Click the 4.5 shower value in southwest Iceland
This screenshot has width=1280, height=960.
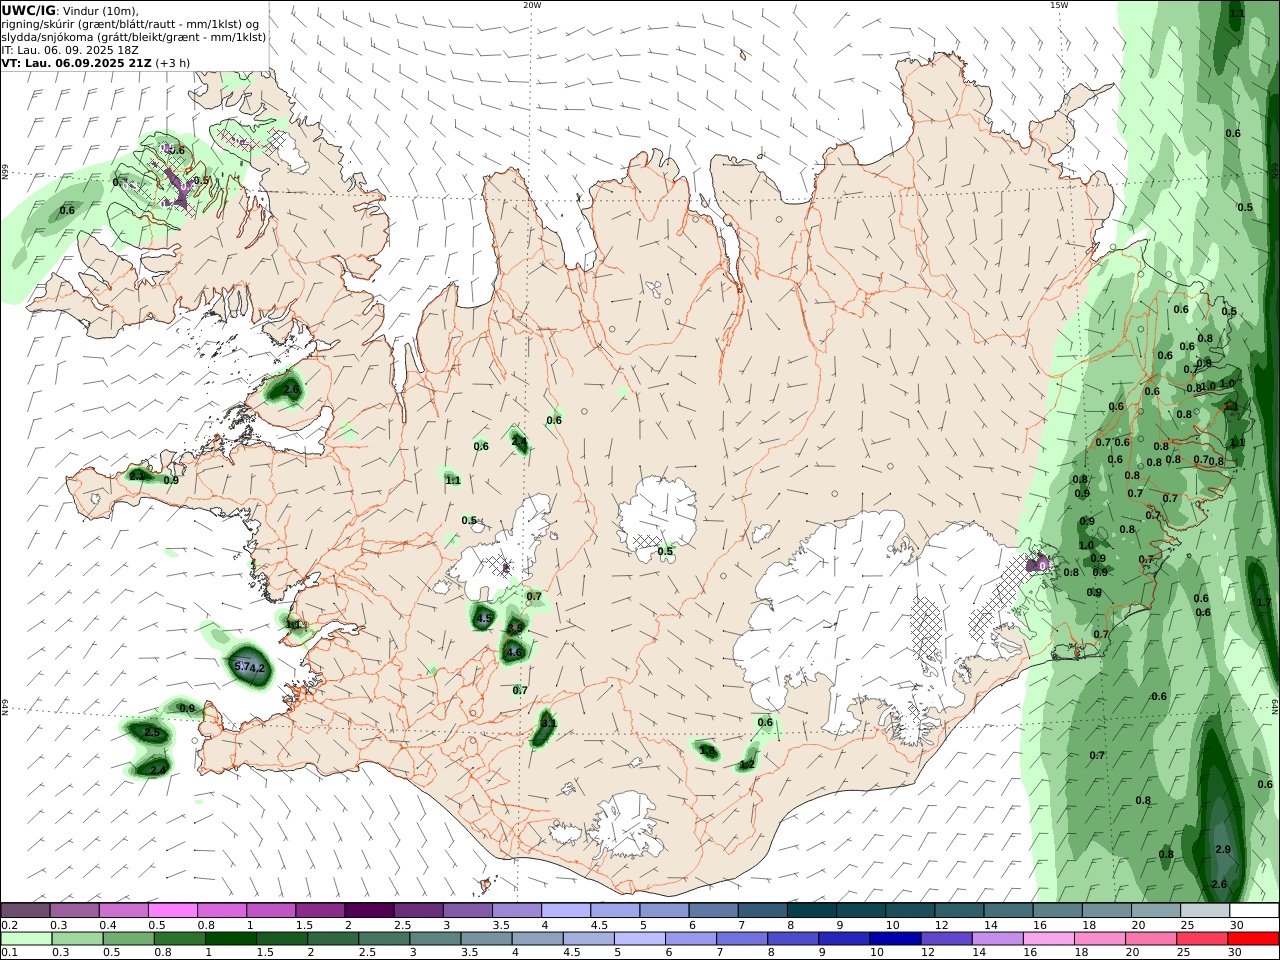[484, 618]
